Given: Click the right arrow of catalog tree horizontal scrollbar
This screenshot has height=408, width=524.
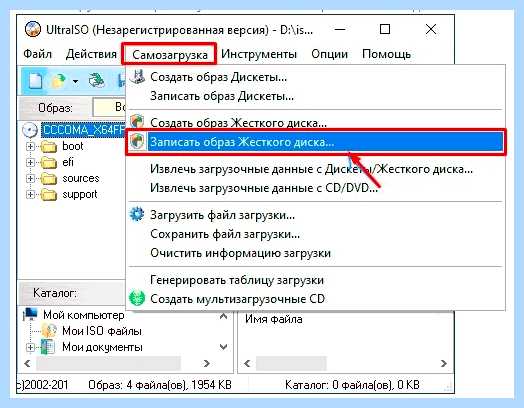Looking at the screenshot, I should [x=207, y=363].
